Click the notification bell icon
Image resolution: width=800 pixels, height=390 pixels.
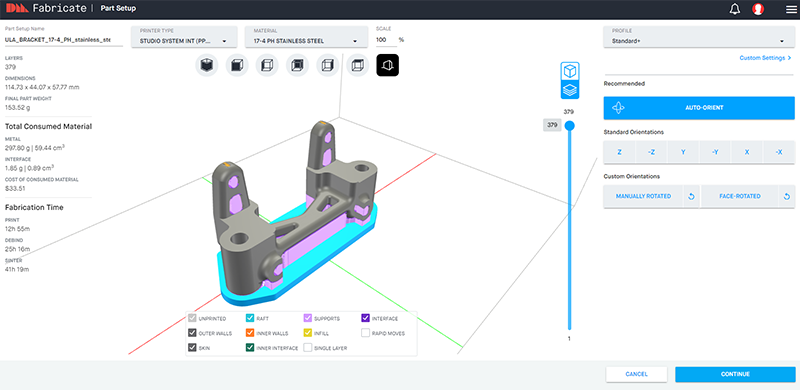click(735, 9)
